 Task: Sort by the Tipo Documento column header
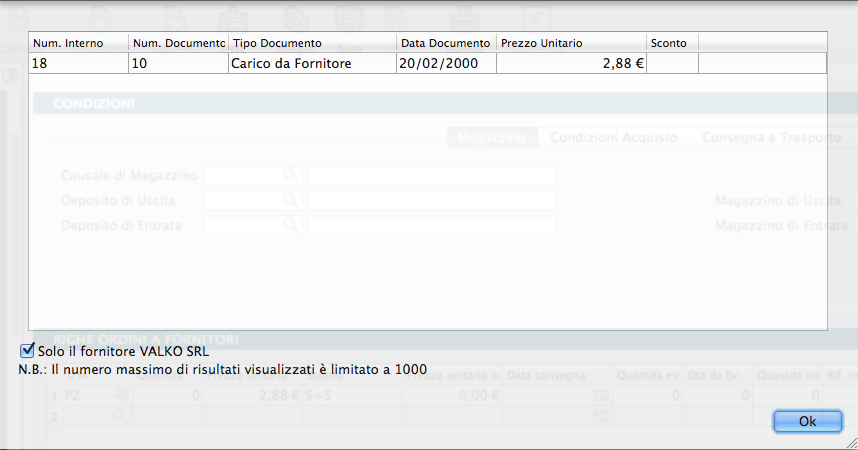311,43
